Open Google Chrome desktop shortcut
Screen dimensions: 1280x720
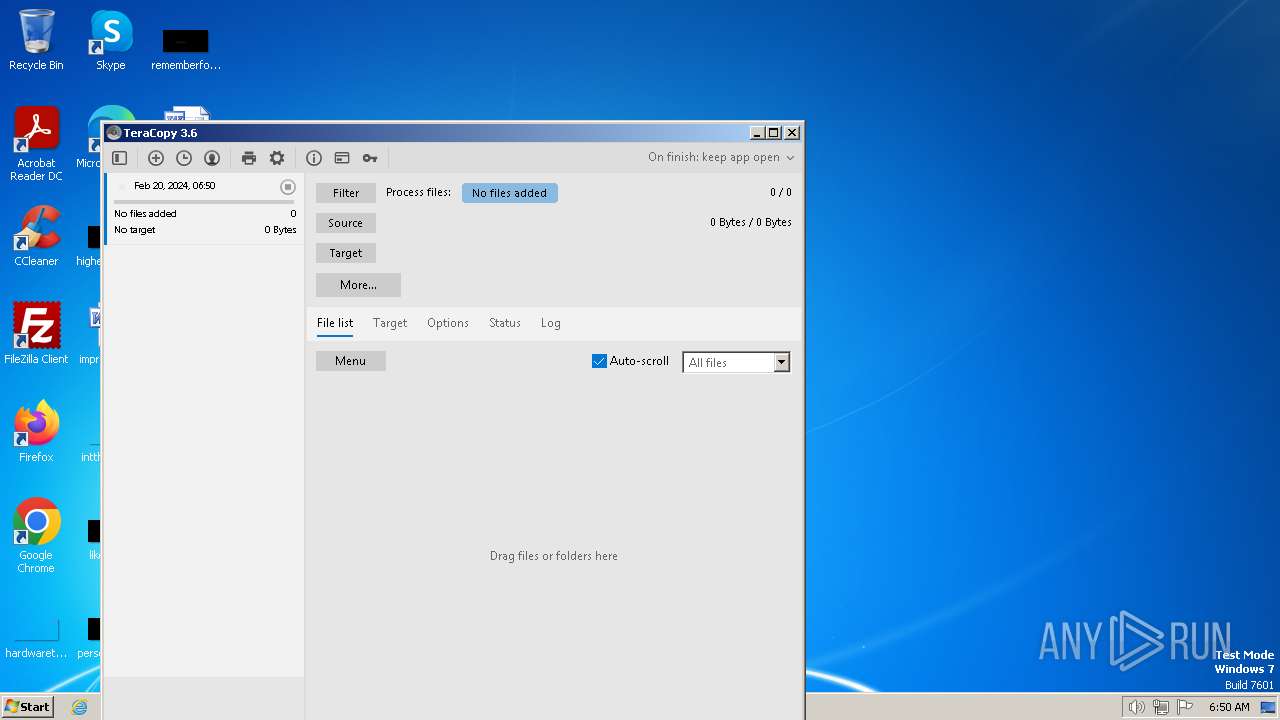coord(36,536)
